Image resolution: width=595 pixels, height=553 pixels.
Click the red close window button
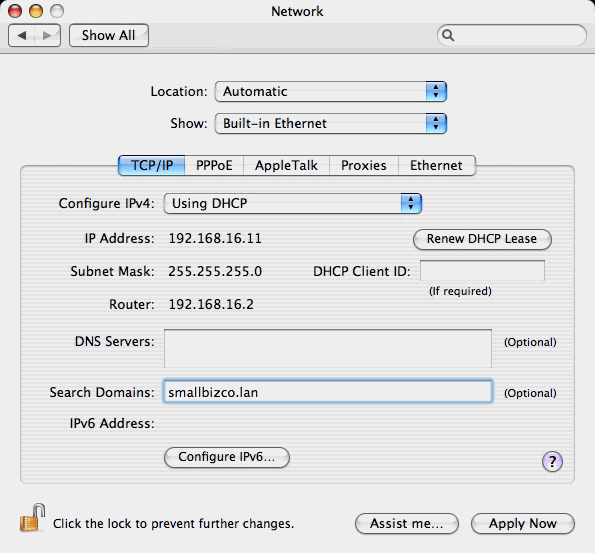pos(15,11)
